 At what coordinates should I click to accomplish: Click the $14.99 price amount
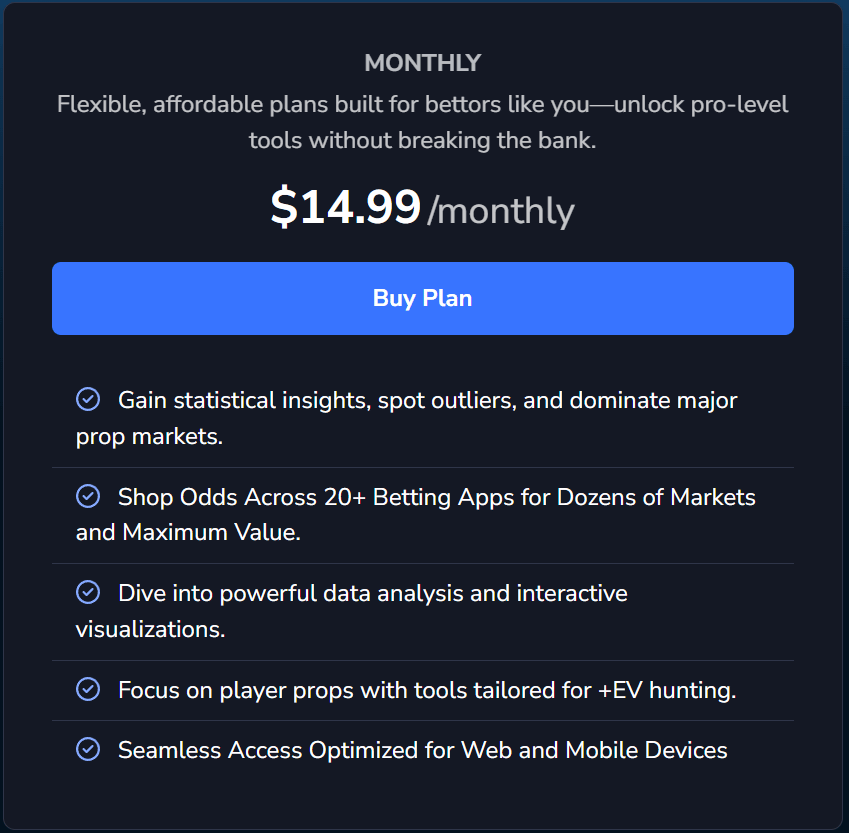pyautogui.click(x=345, y=207)
